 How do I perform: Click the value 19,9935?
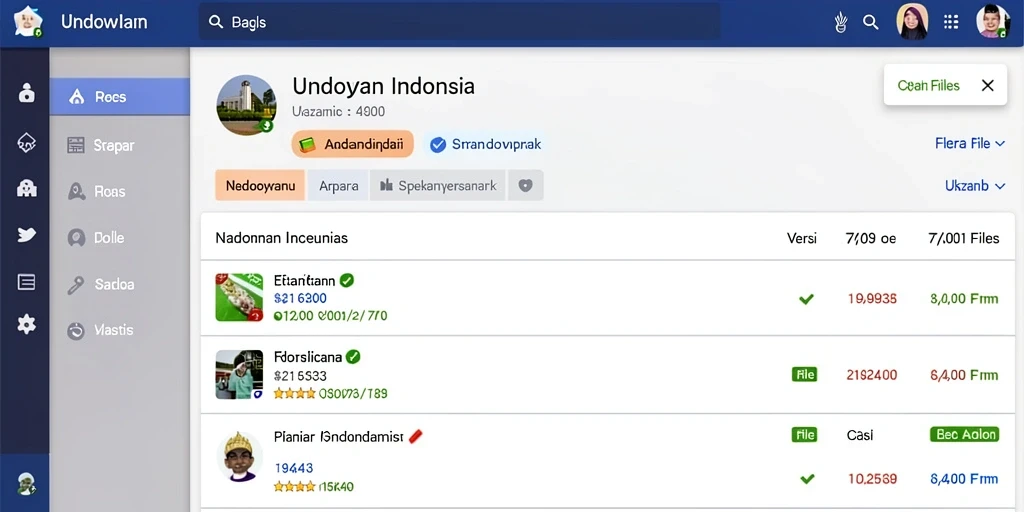[872, 299]
